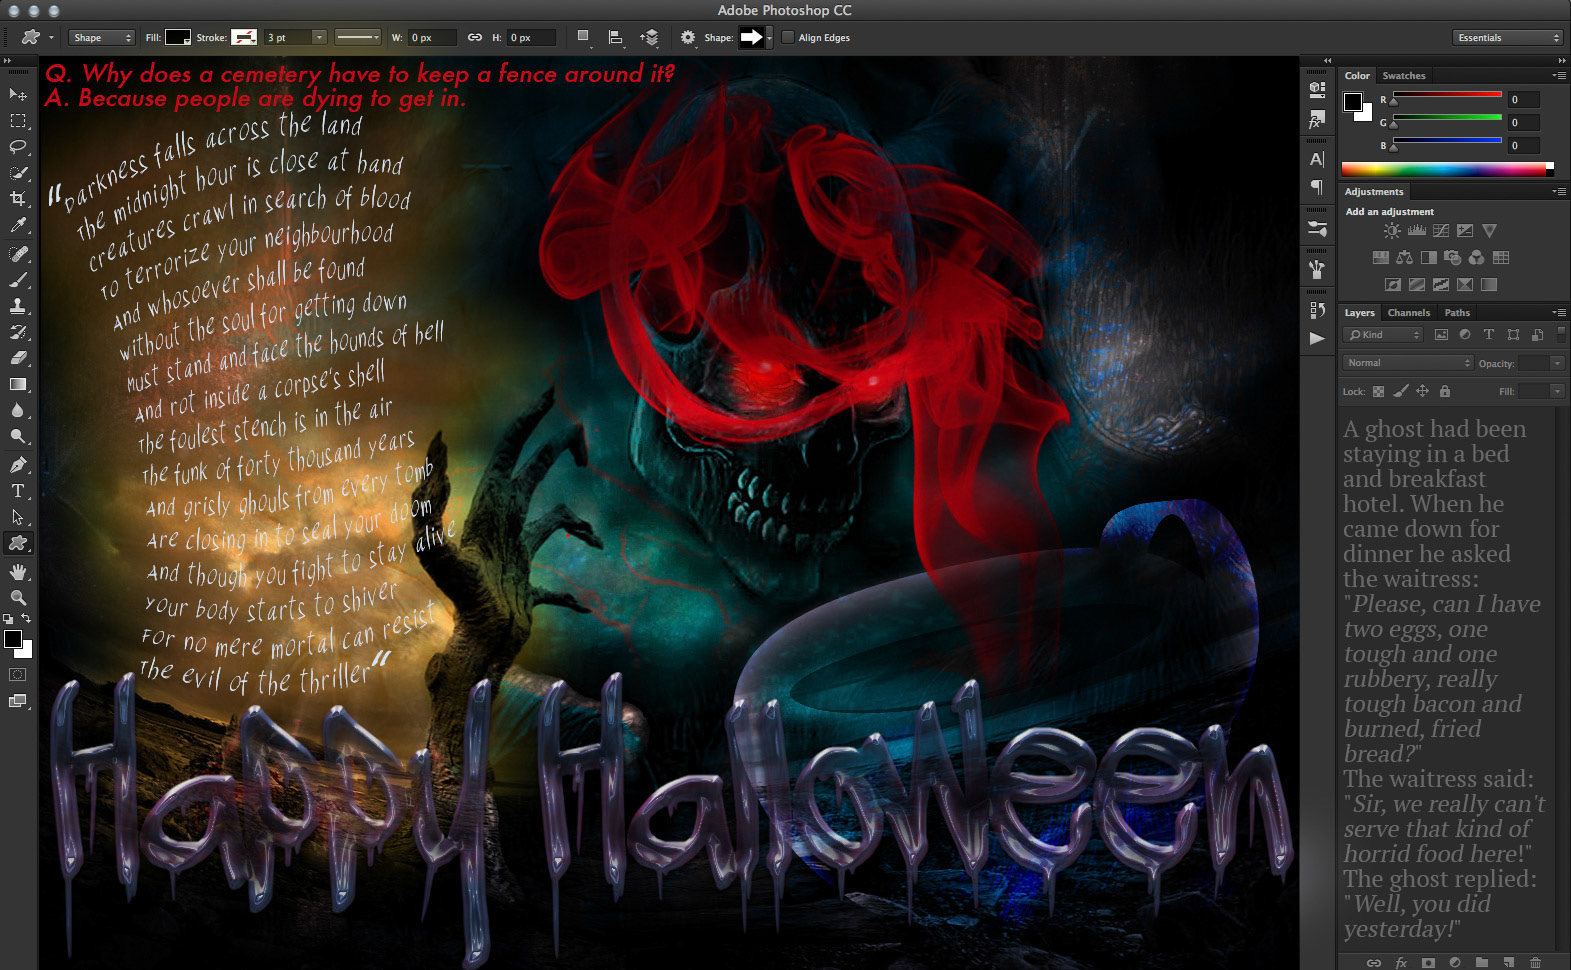Select the Horizontal Type tool
This screenshot has height=970, width=1571.
[18, 491]
